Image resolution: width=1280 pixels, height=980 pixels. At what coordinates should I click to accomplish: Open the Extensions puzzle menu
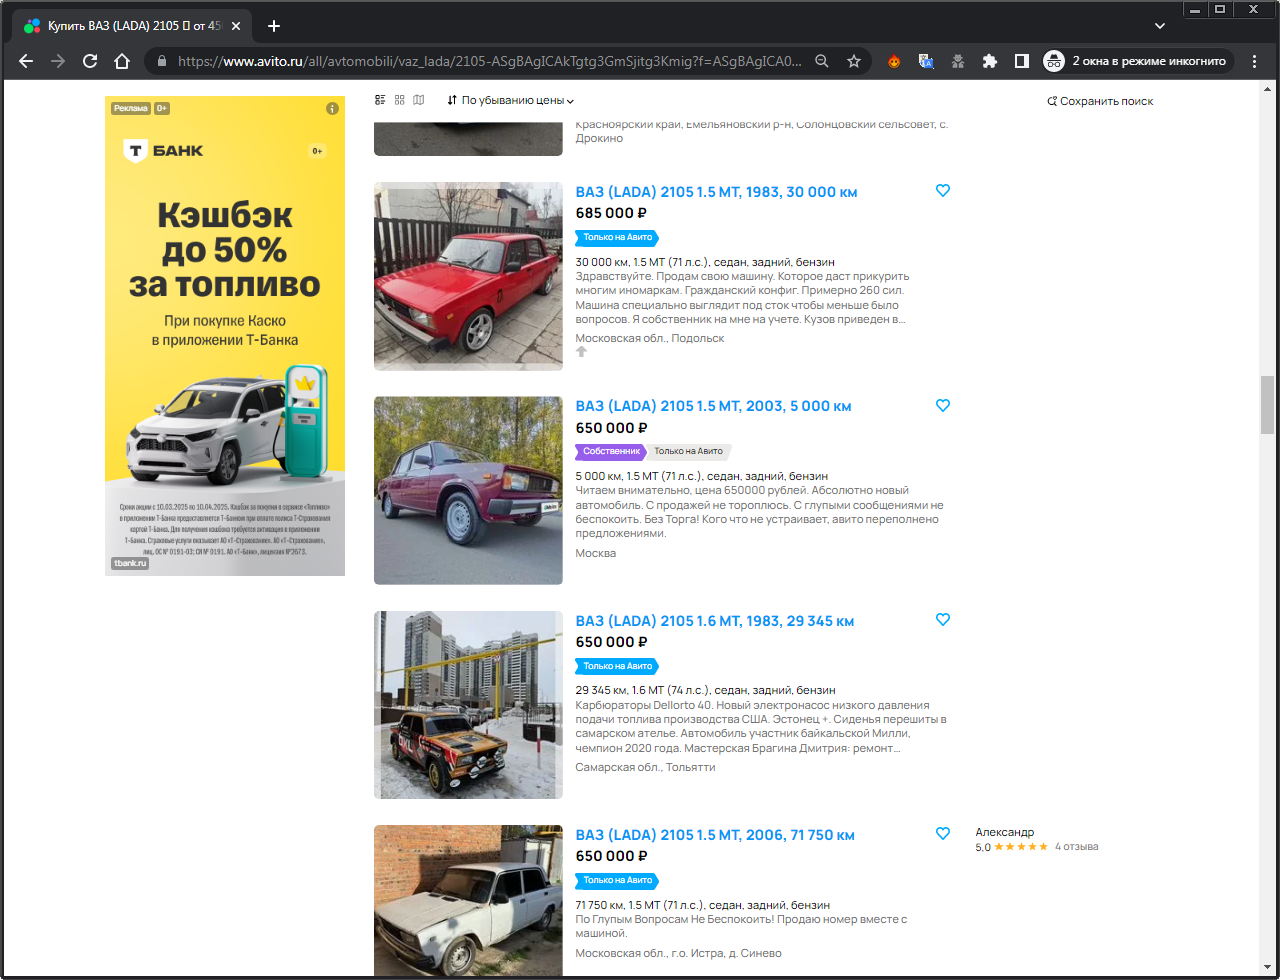point(990,61)
